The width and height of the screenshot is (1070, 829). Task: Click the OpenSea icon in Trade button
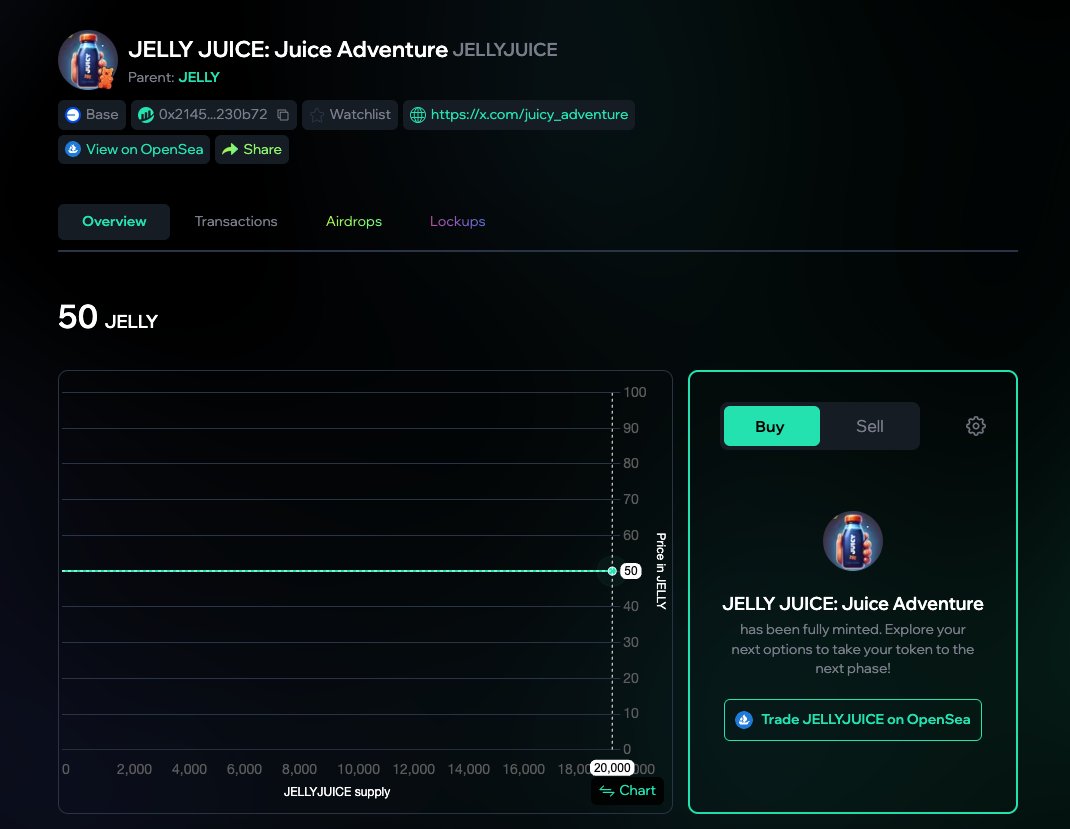tap(744, 720)
